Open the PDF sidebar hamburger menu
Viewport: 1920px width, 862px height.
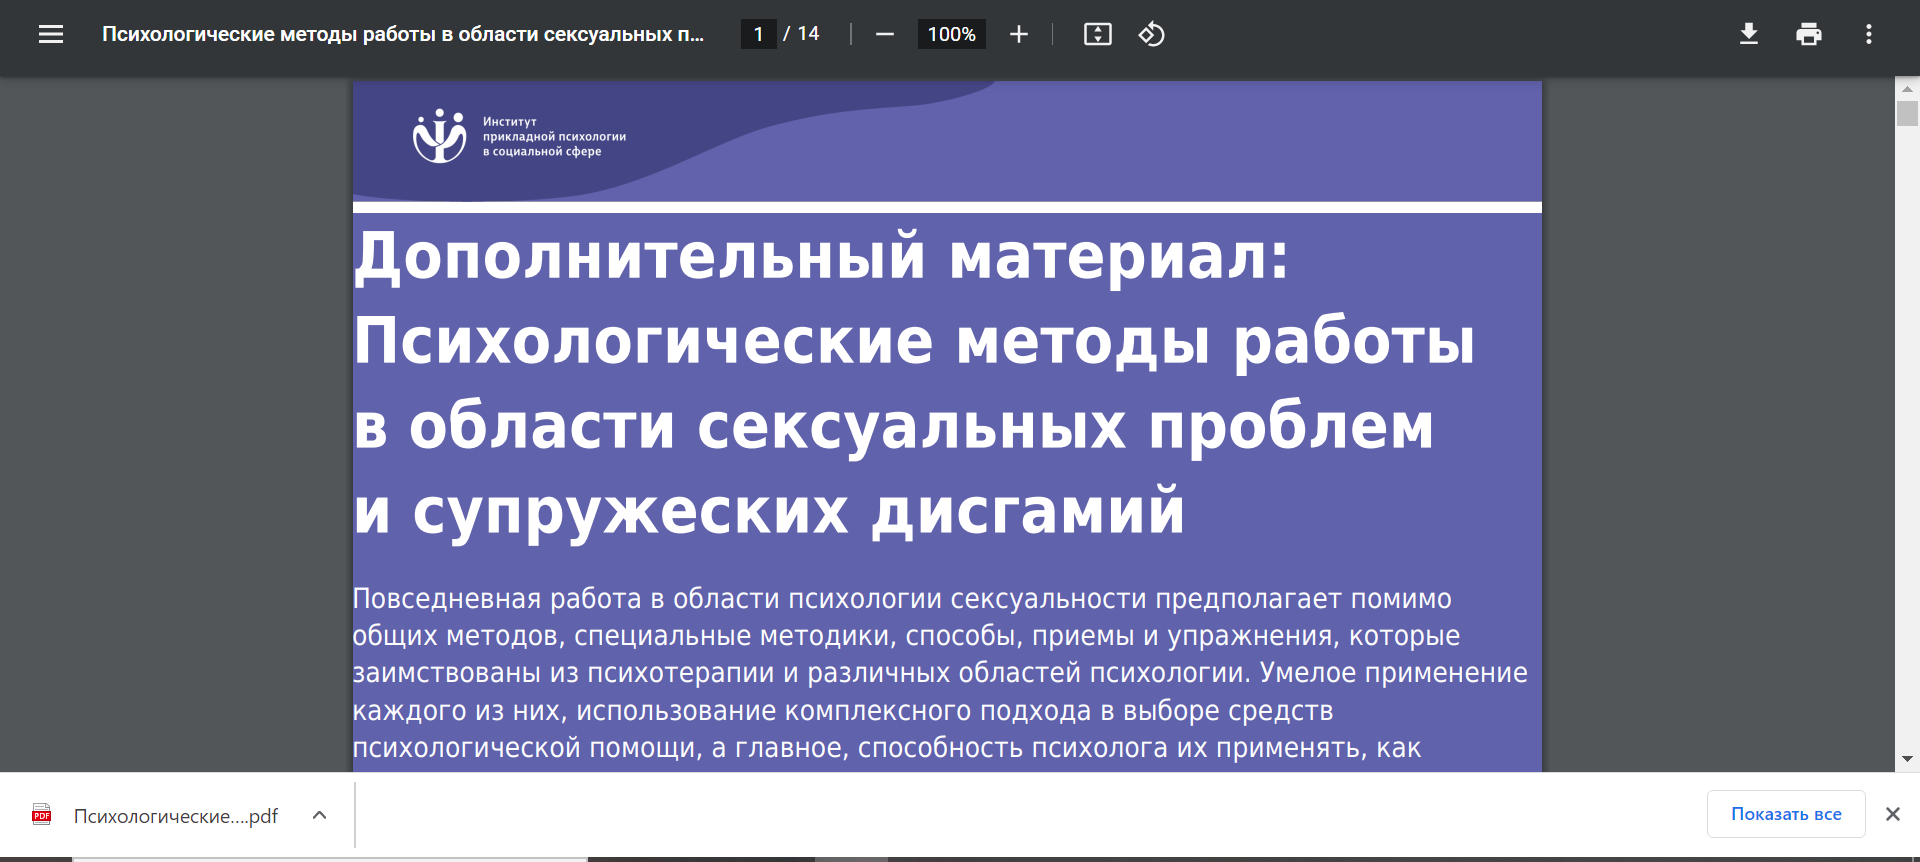[x=51, y=34]
